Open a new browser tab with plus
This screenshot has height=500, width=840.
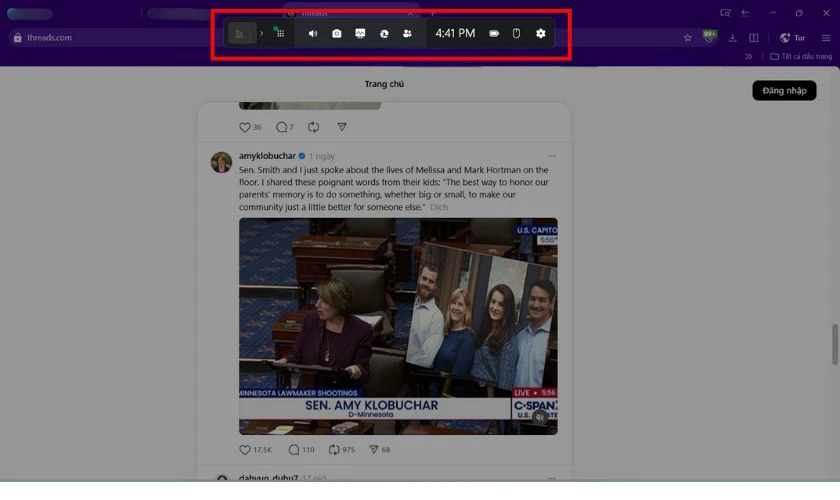point(432,13)
